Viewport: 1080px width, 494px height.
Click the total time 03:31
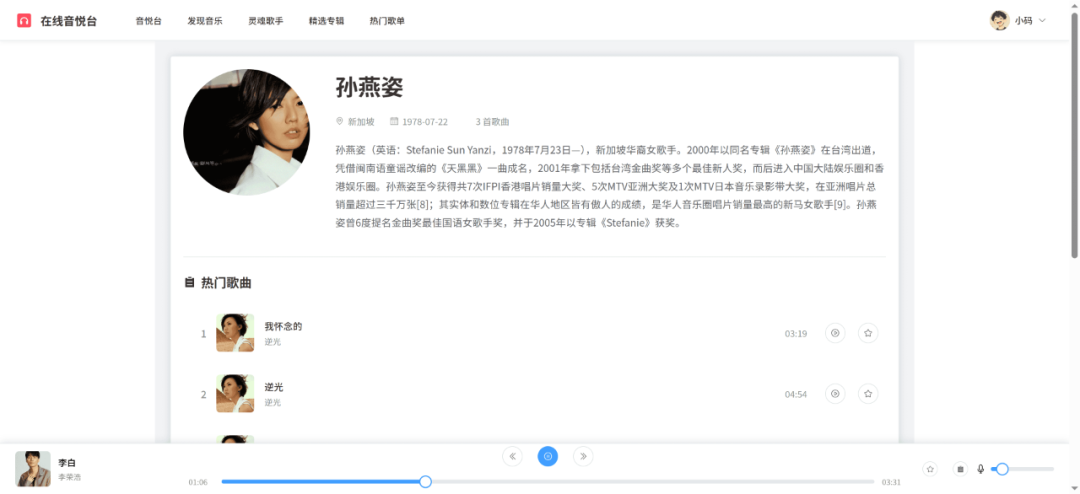click(x=891, y=482)
